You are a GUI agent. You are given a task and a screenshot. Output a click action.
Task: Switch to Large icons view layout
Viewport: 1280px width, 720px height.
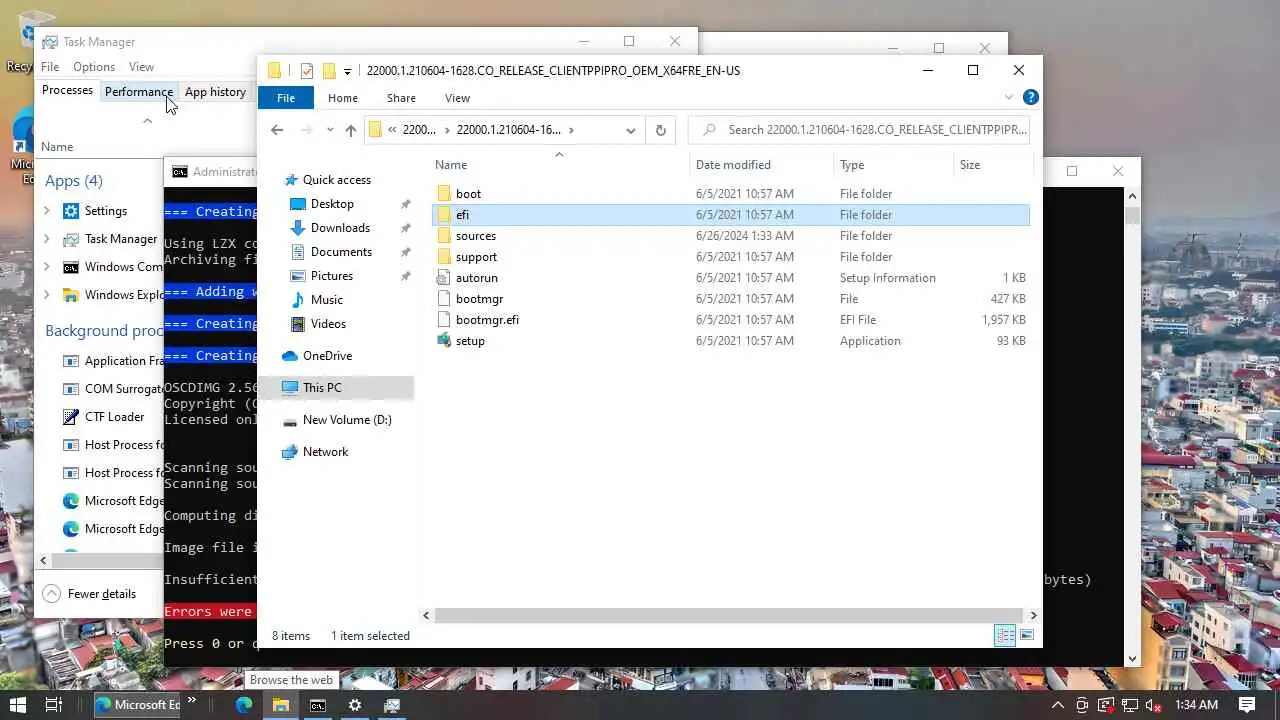pos(1026,636)
